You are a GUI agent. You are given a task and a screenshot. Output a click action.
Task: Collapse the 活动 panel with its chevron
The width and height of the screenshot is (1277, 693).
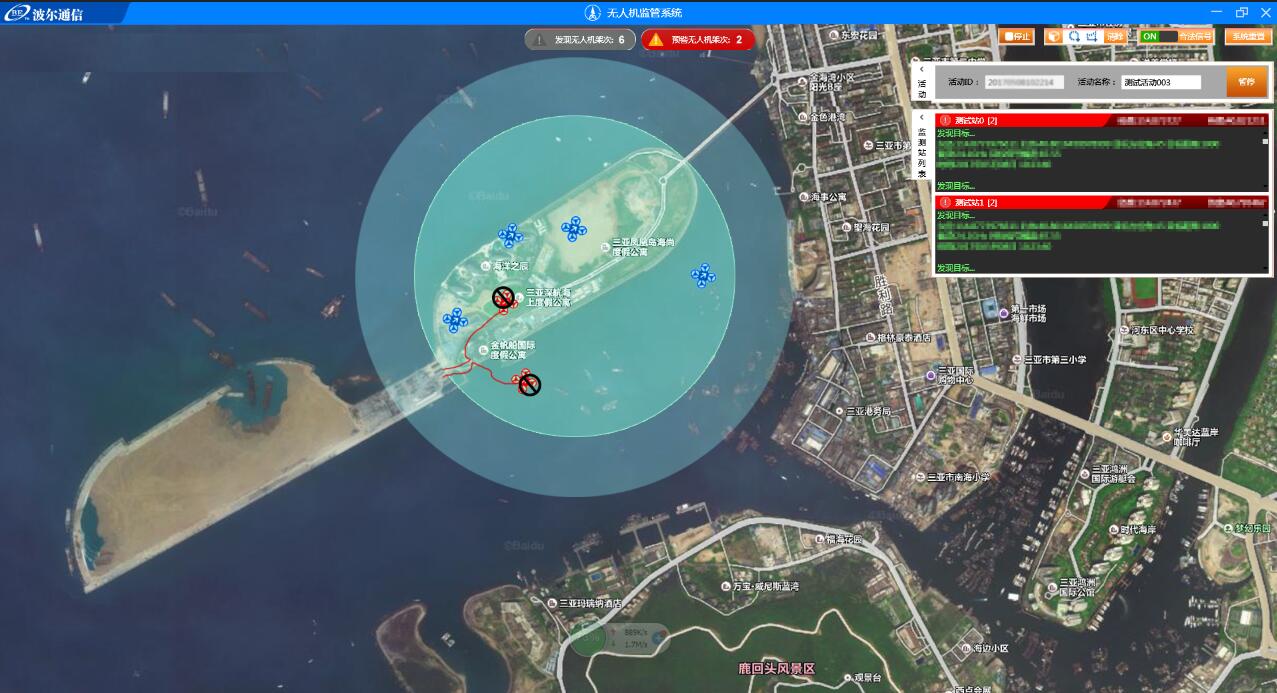(x=922, y=70)
